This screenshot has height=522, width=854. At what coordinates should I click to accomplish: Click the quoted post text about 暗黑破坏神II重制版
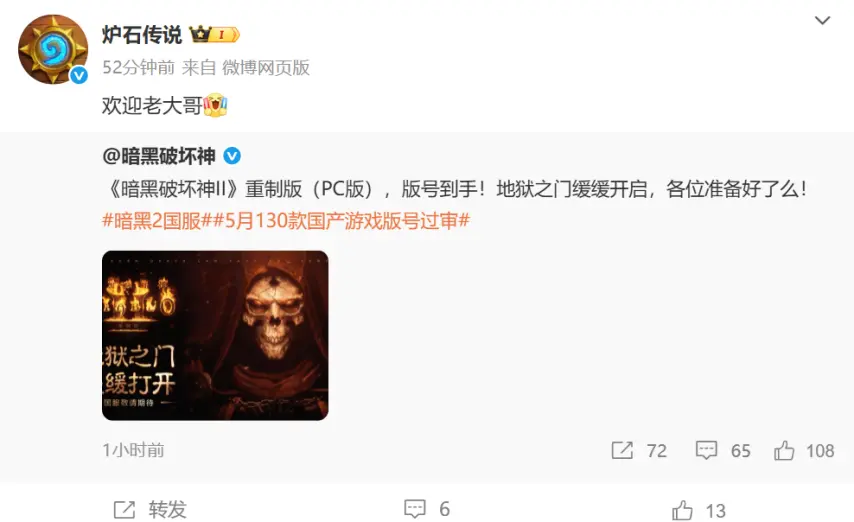(x=456, y=189)
